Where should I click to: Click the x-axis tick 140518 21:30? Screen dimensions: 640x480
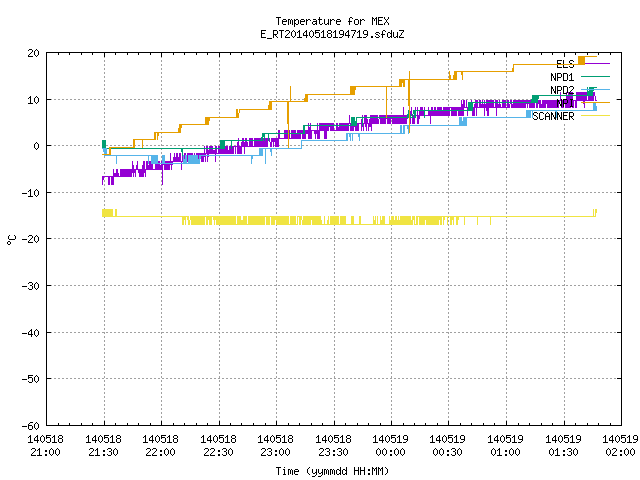click(103, 445)
